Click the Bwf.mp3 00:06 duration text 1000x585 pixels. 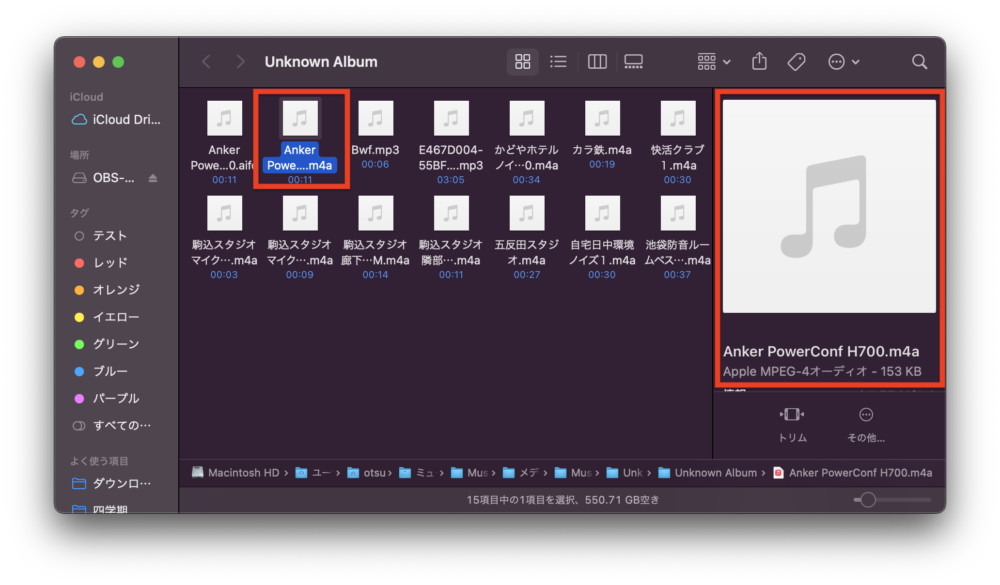click(x=375, y=165)
